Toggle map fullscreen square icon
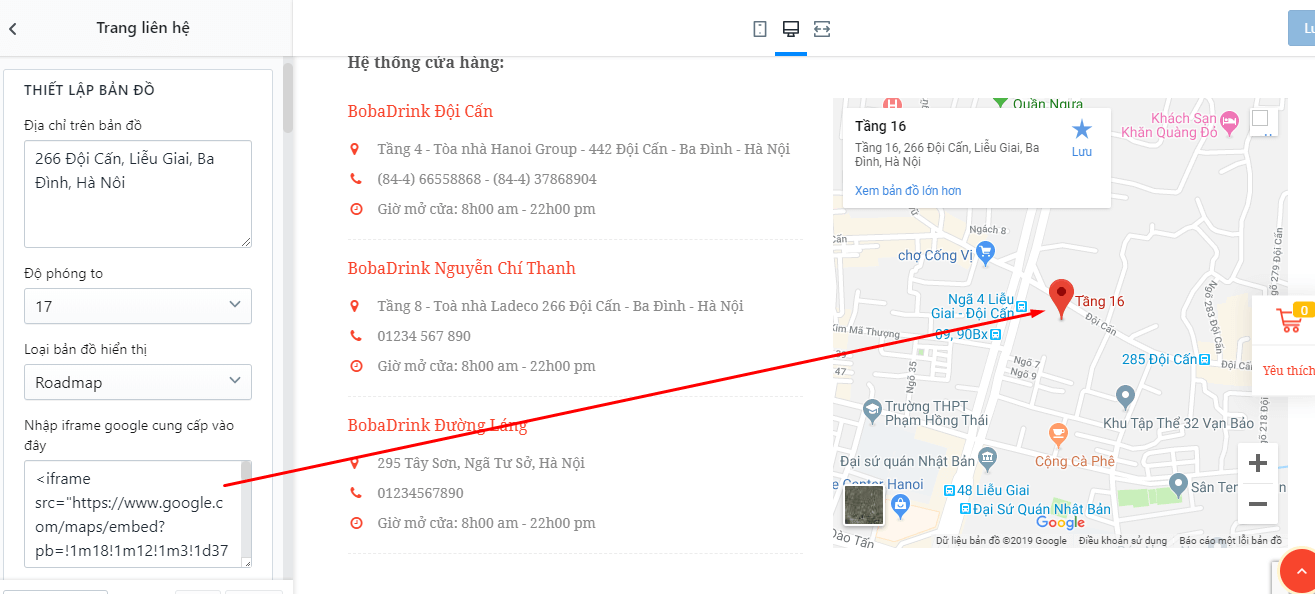 pyautogui.click(x=1259, y=119)
